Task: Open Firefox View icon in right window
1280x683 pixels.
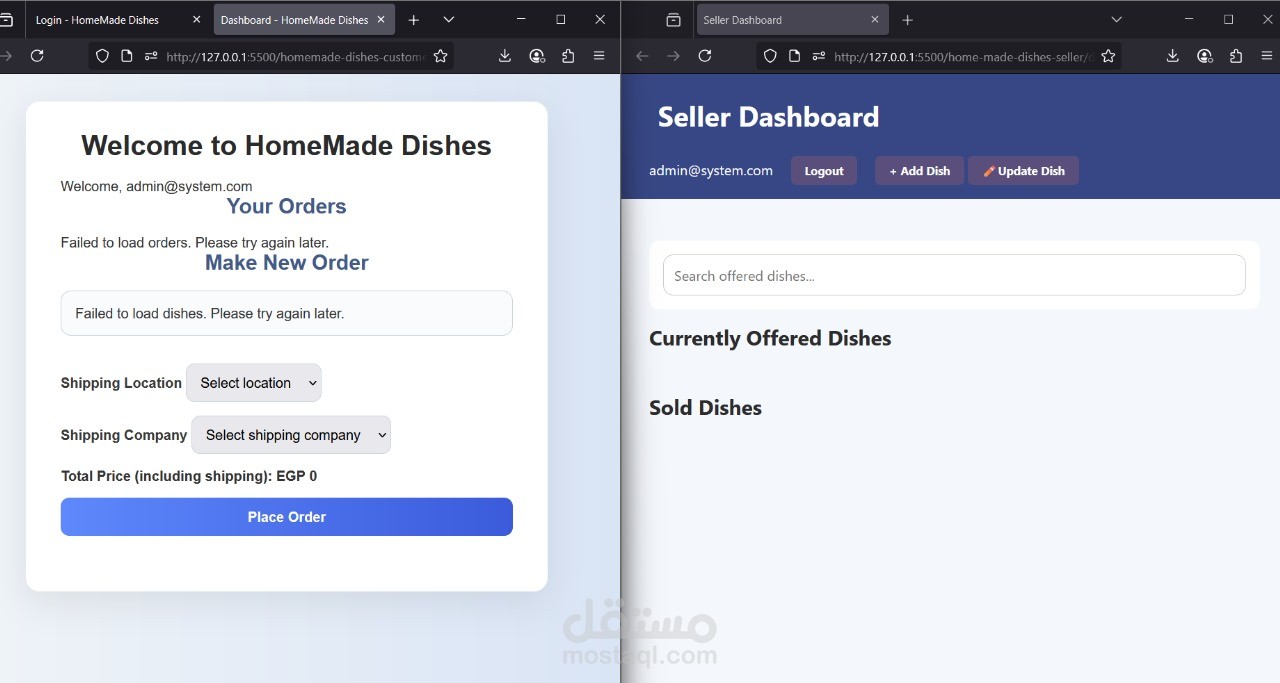Action: (673, 20)
